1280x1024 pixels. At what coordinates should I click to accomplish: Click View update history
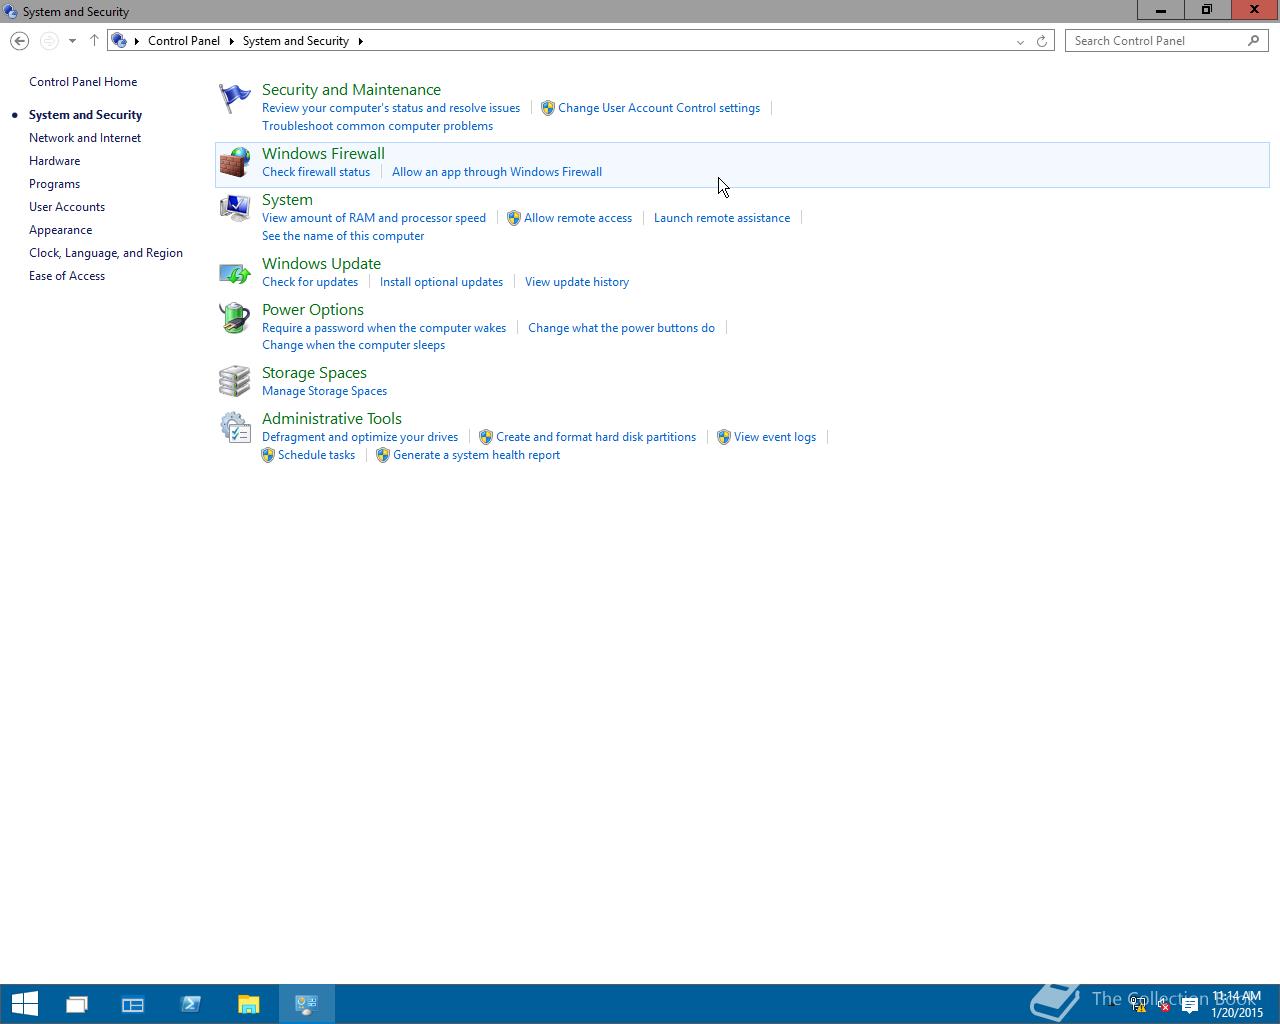577,282
